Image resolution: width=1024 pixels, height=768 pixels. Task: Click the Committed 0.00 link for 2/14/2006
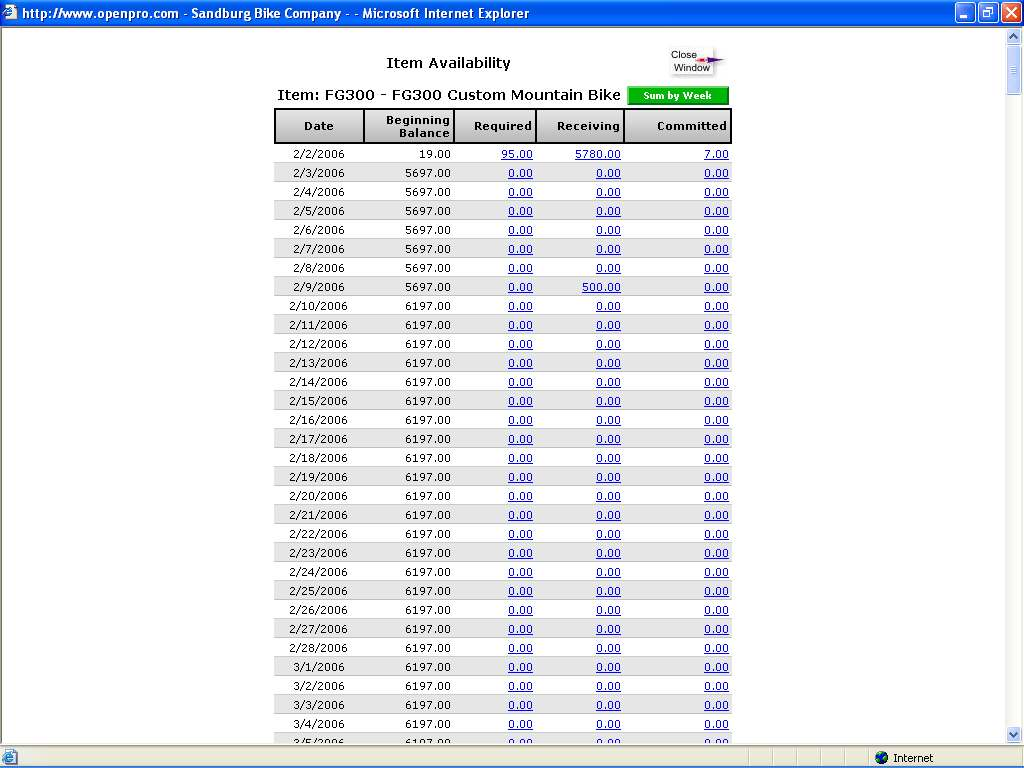click(x=716, y=382)
